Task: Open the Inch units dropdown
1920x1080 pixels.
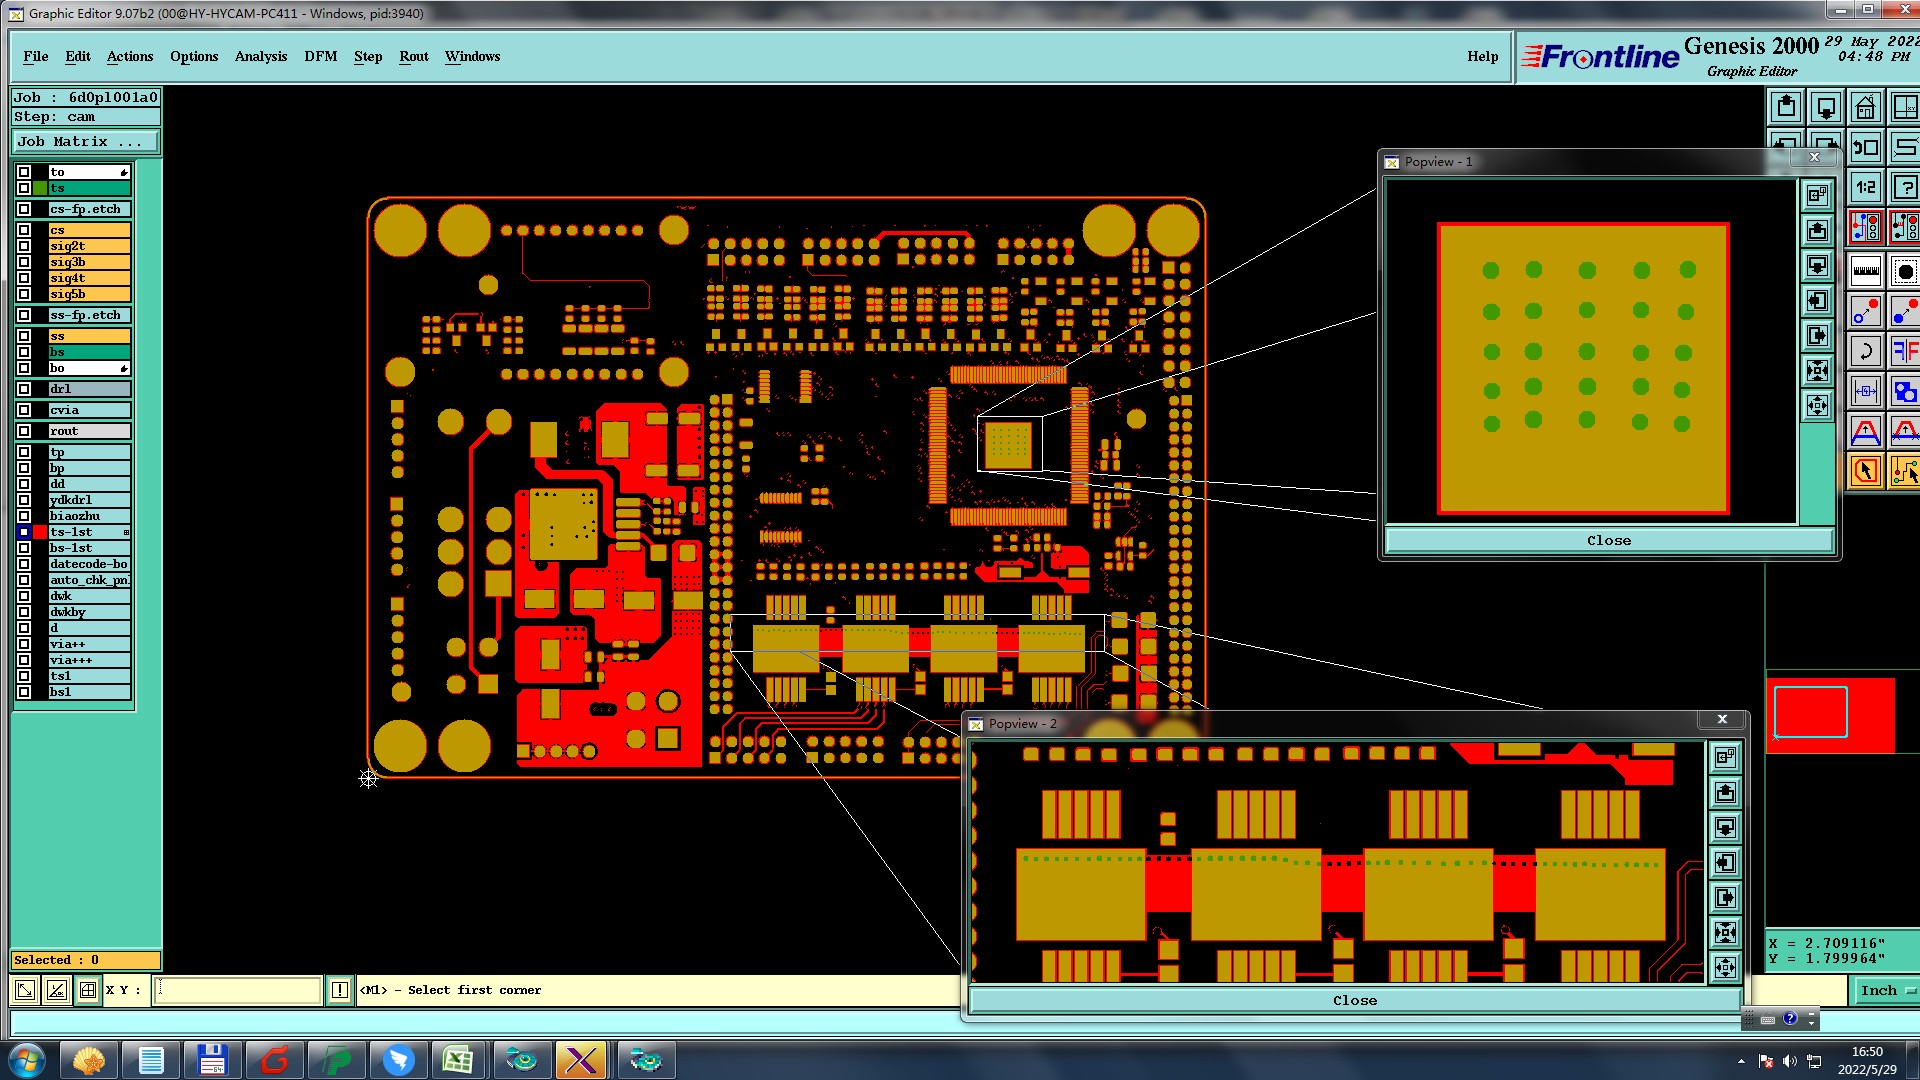Action: (x=1884, y=990)
